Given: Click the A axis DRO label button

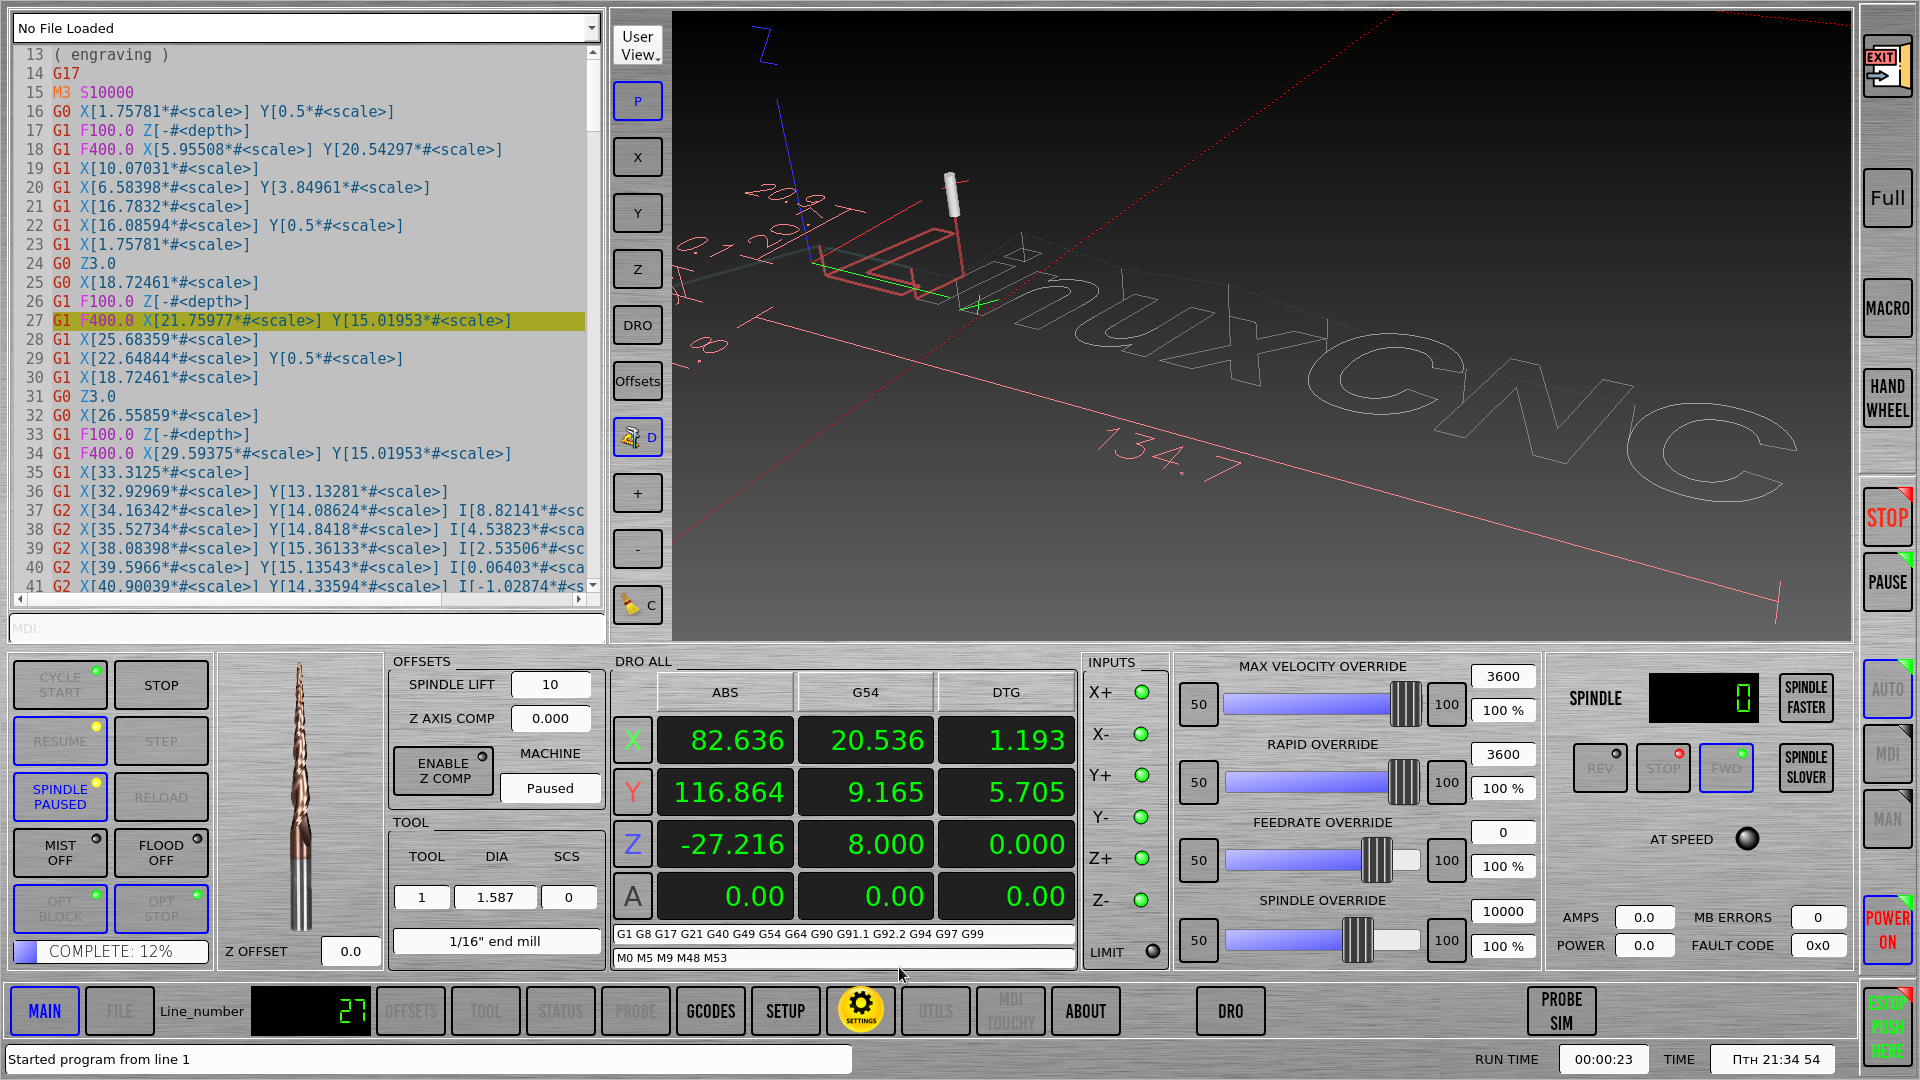Looking at the screenshot, I should [633, 896].
